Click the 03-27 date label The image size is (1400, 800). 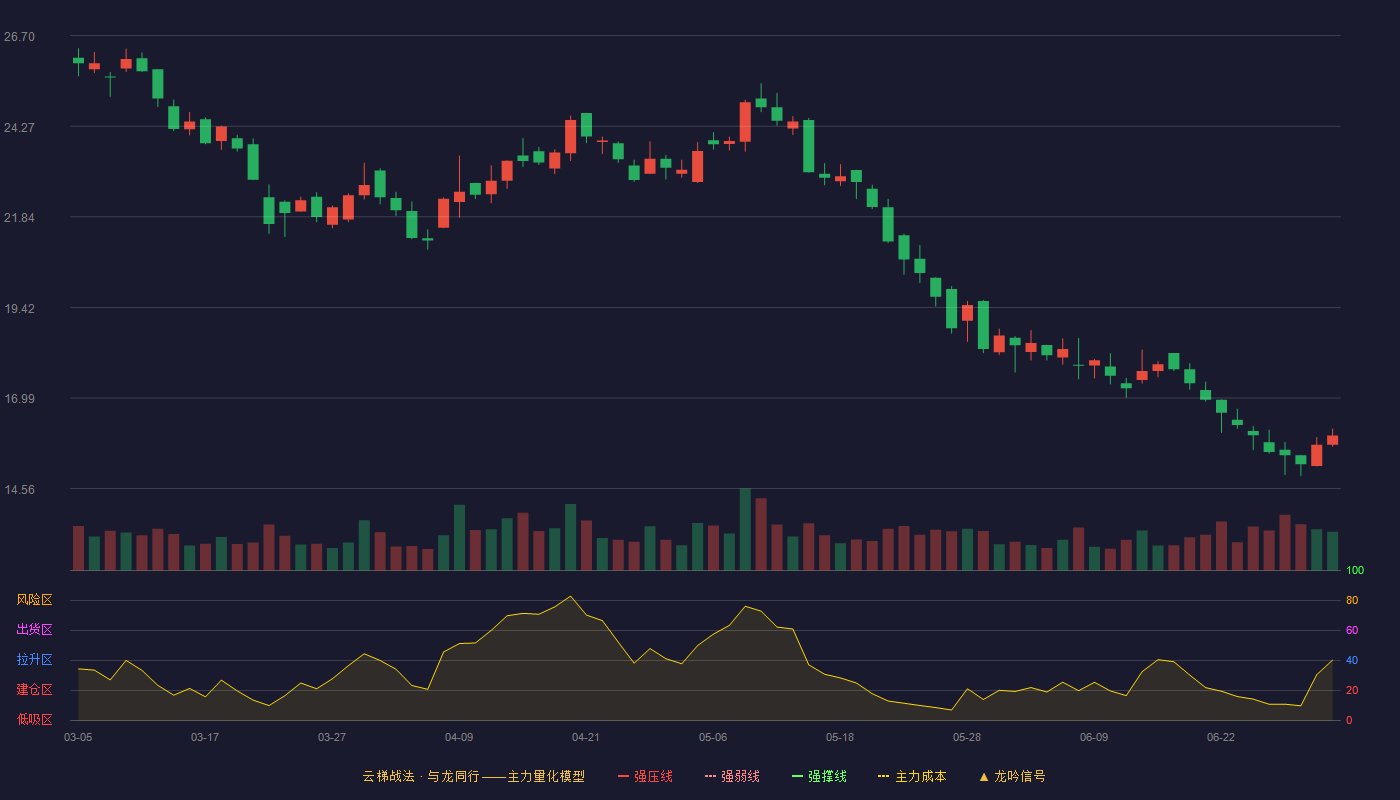pos(332,737)
